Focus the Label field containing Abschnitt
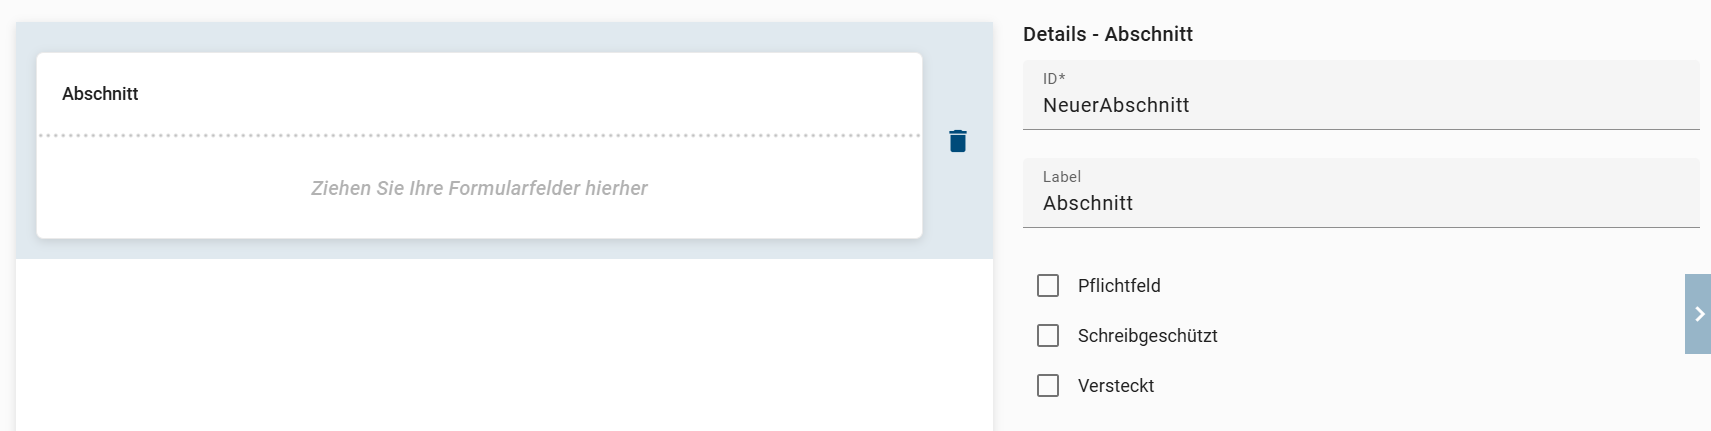1711x431 pixels. click(x=1360, y=203)
